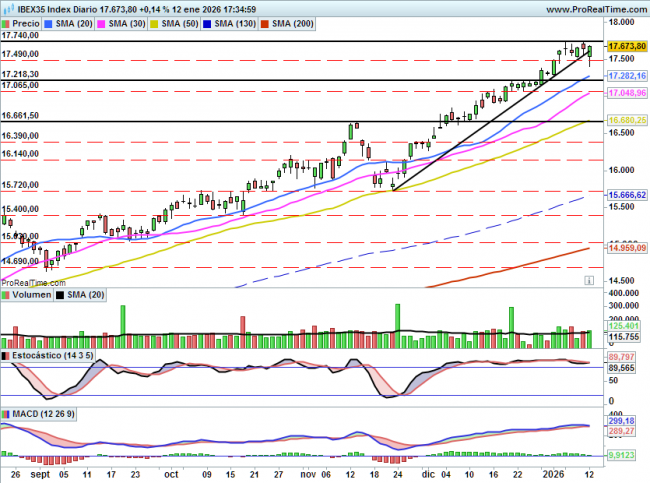650x483 pixels.
Task: Select the current price tag 17.673,80
Action: [627, 46]
